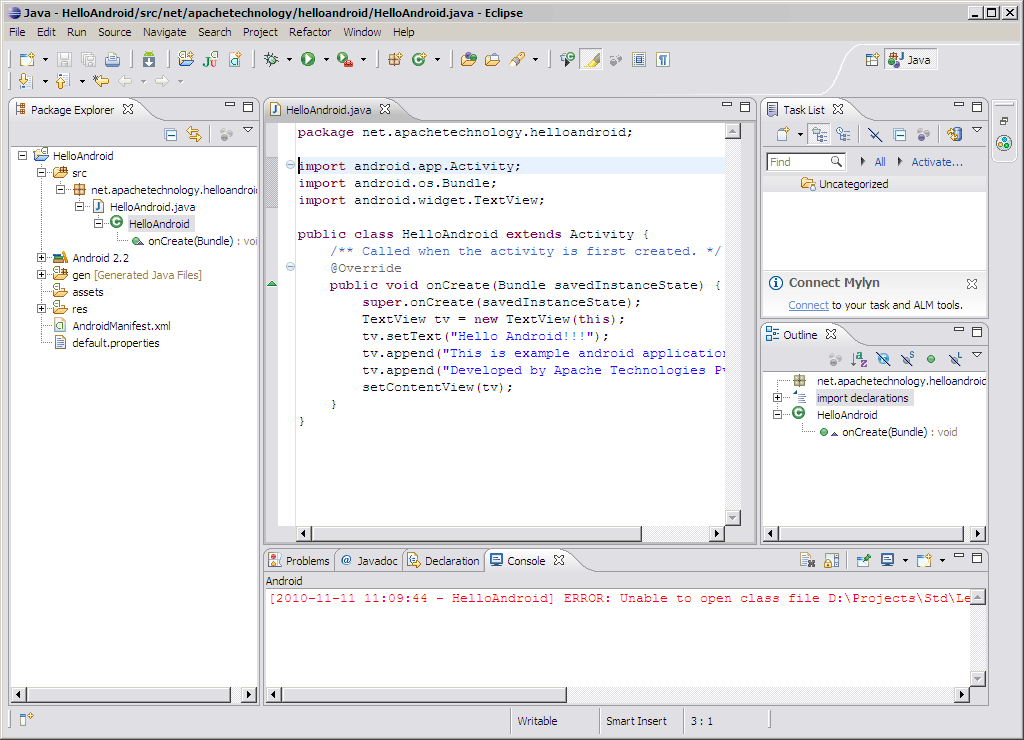This screenshot has width=1024, height=740.
Task: Toggle Categorized presentation in Task List
Action: 819,135
